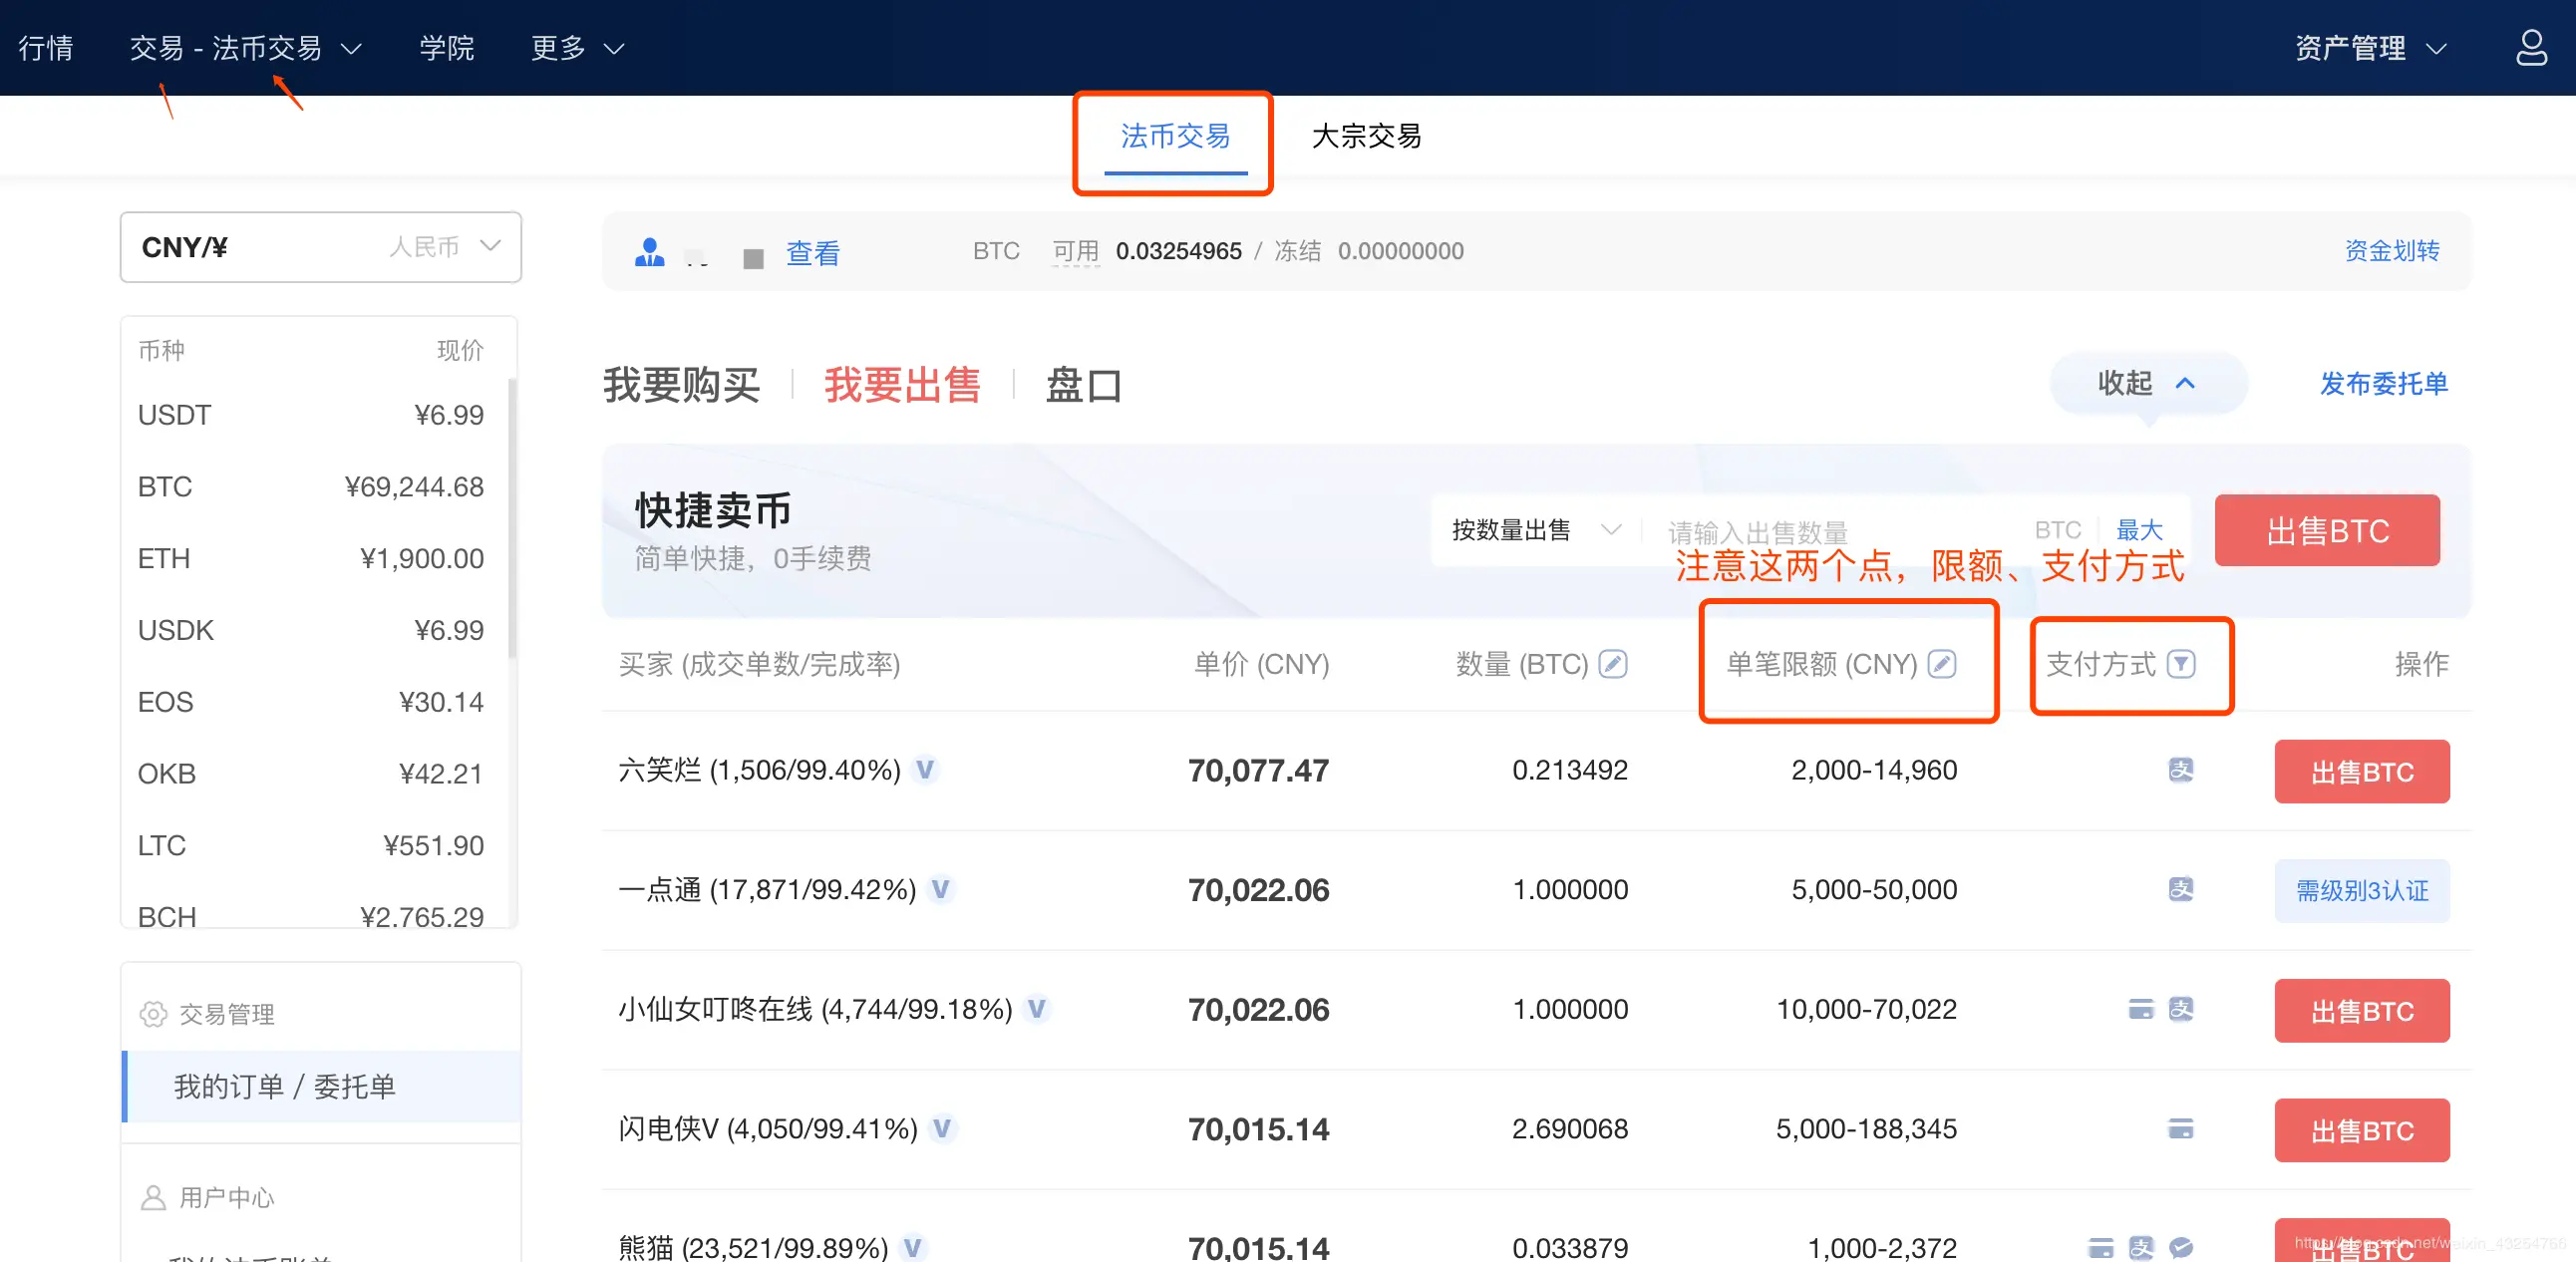The image size is (2576, 1262).
Task: Open the CNY/¥ currency dropdown
Action: coord(320,246)
